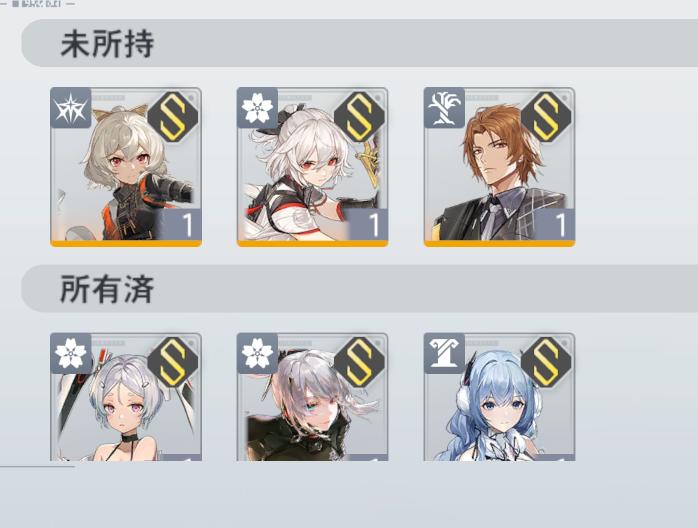Select the cat-eared girl's portrait under 未所持
Screen dimensions: 698x528
[x=126, y=167]
